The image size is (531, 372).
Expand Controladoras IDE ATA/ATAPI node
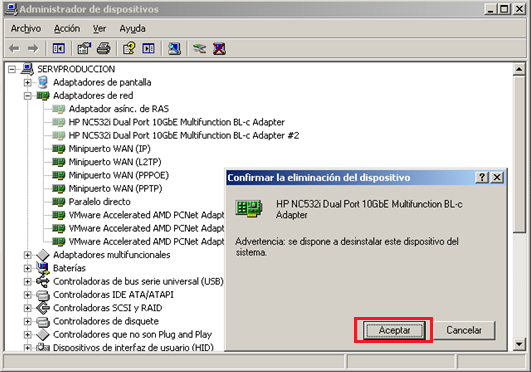27,295
